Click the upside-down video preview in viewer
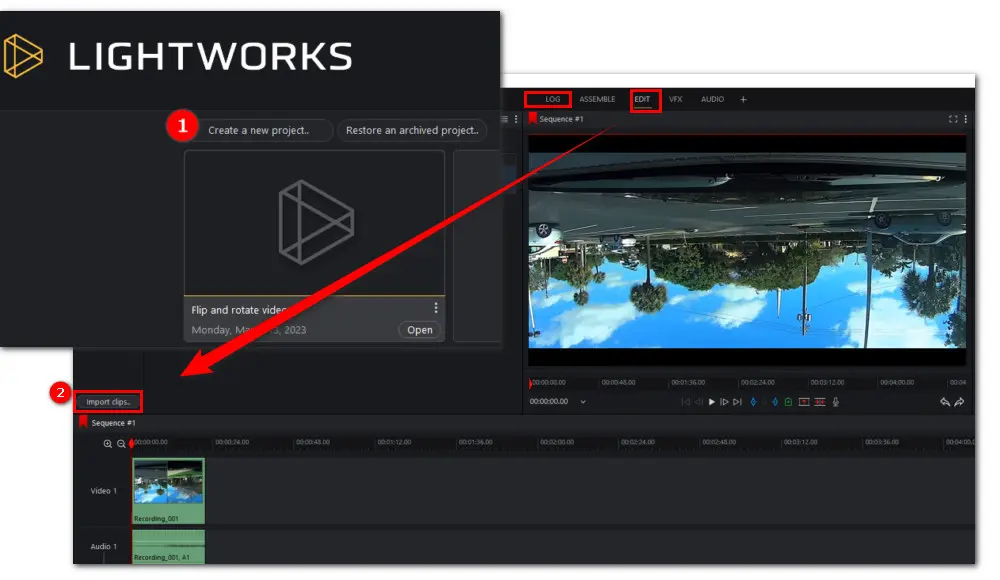Image resolution: width=1000 pixels, height=580 pixels. tap(747, 250)
